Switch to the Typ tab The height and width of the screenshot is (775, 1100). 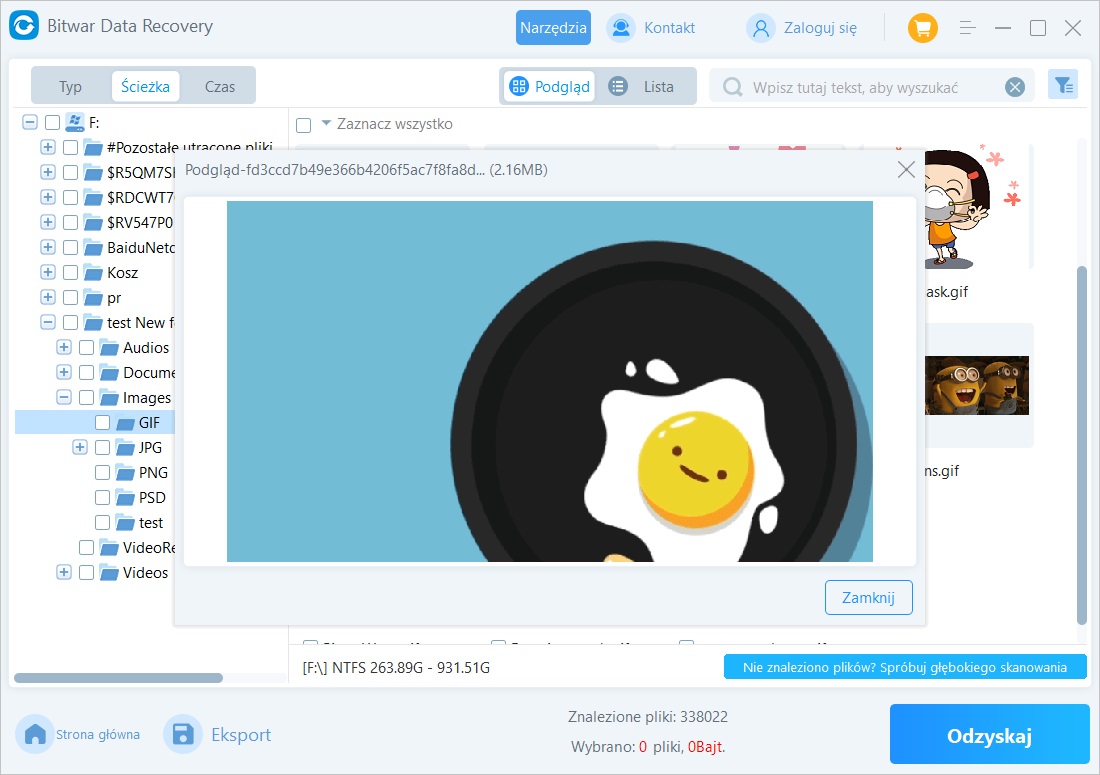point(70,86)
